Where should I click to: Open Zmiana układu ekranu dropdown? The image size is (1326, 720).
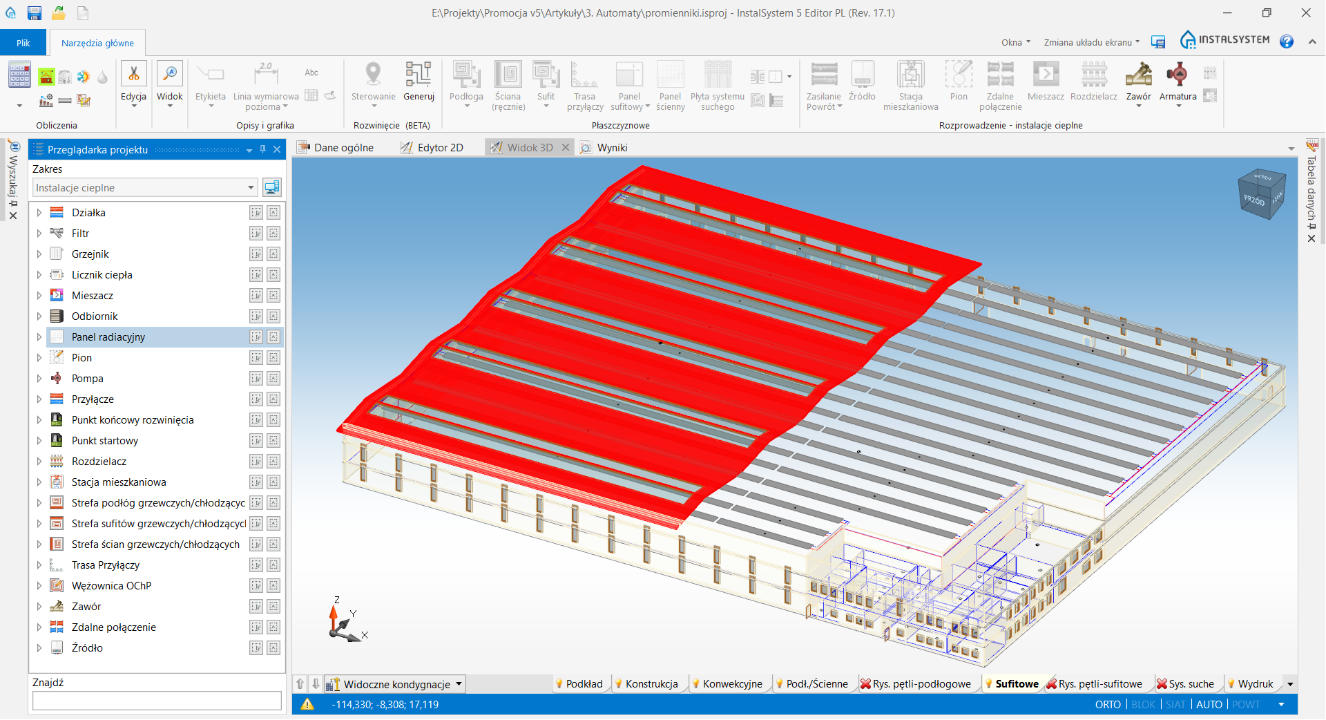click(1092, 42)
